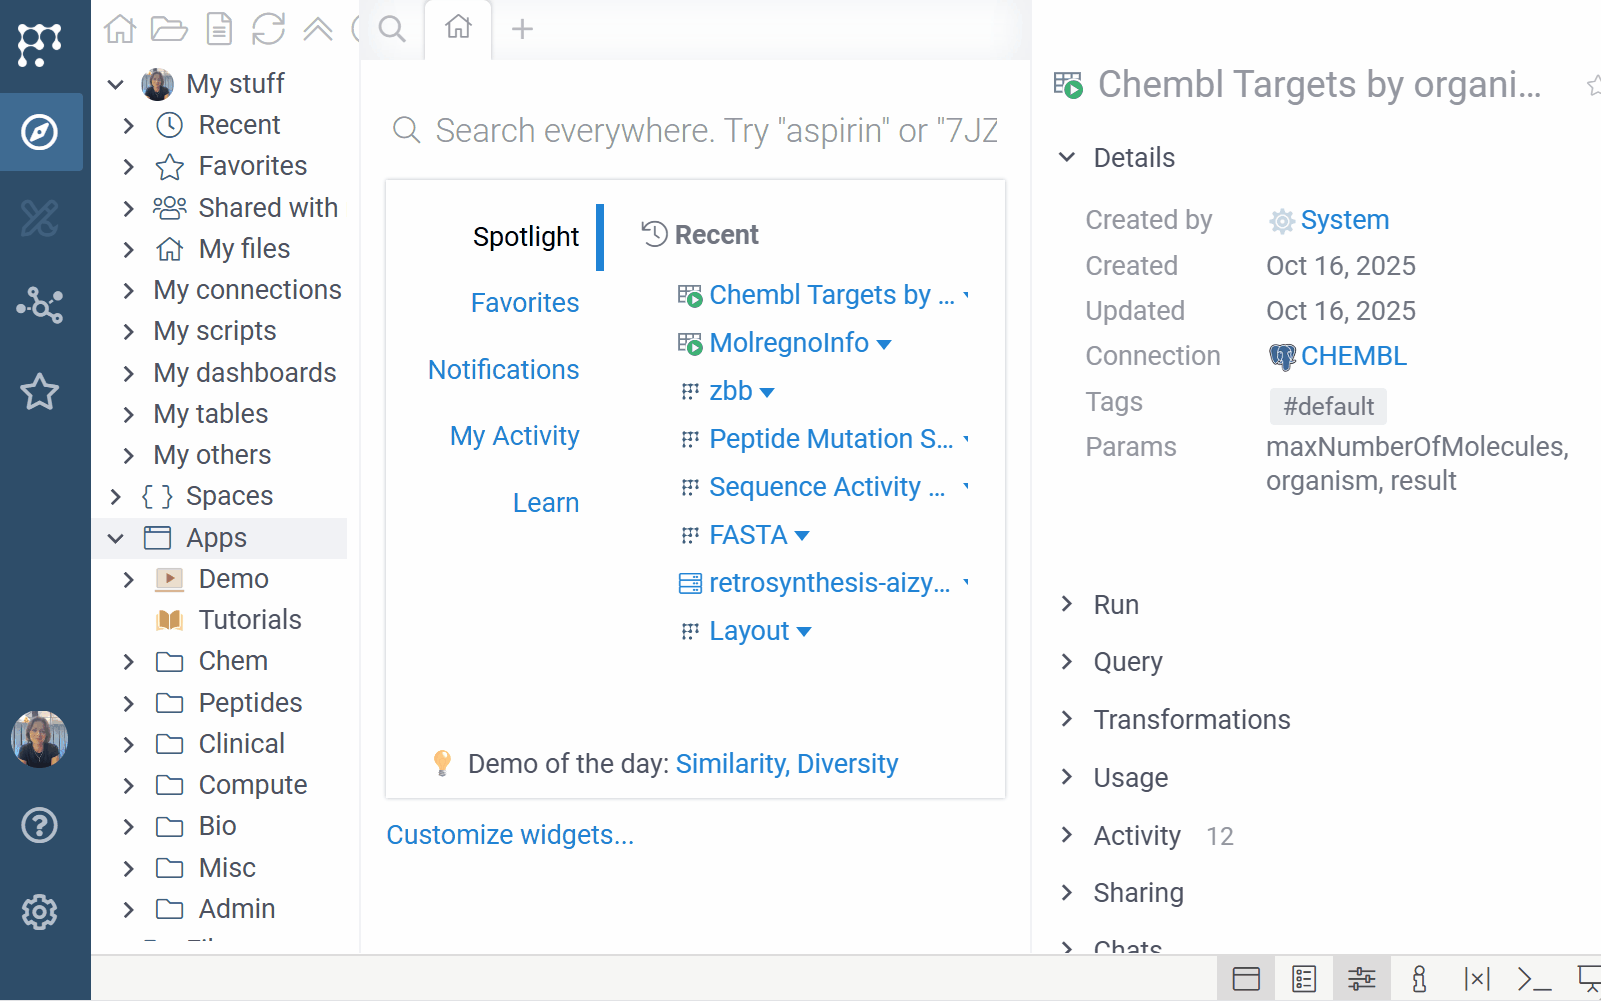Toggle the sliders panel button in status bar
This screenshot has width=1601, height=1001.
pyautogui.click(x=1361, y=978)
